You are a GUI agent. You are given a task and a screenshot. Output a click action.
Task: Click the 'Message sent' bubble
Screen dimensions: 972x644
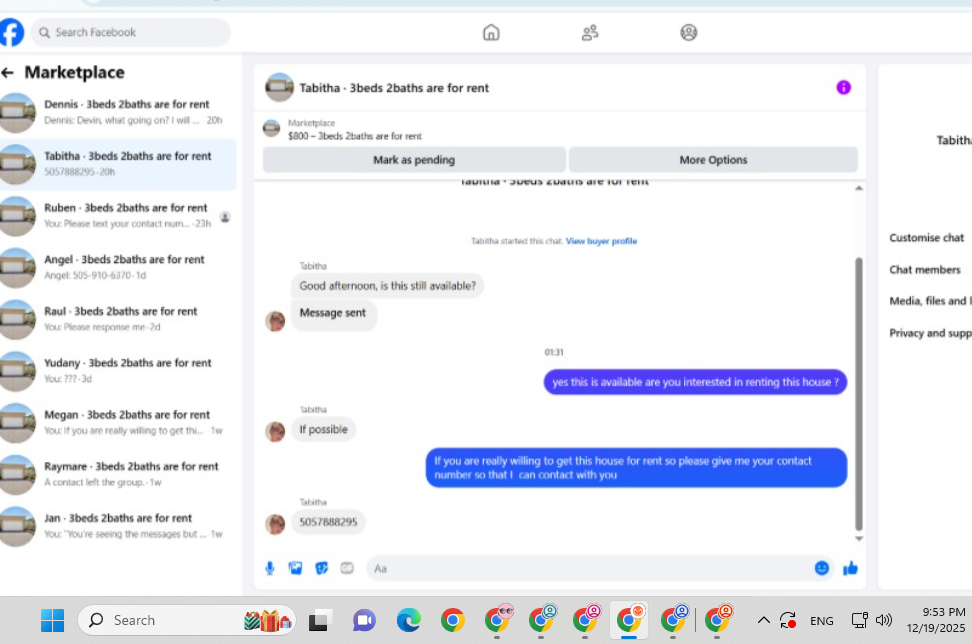click(x=333, y=314)
